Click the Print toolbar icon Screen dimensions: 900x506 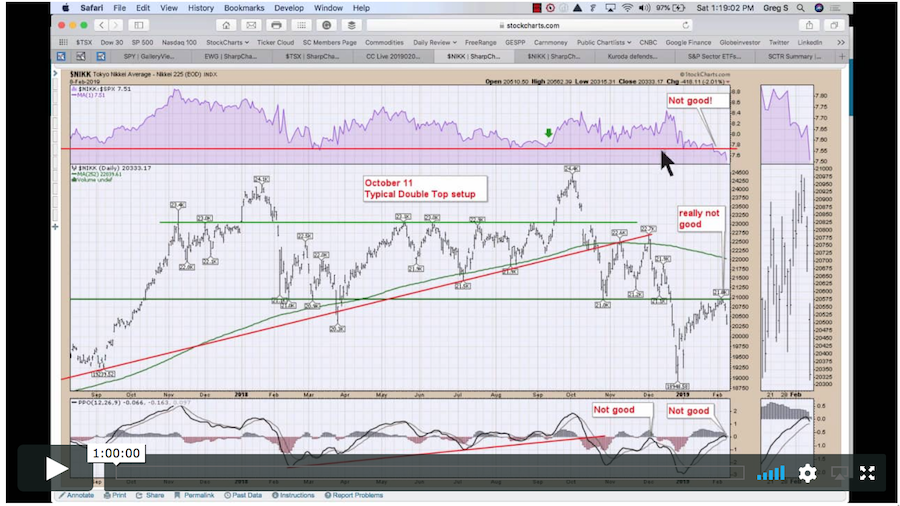tap(276, 25)
